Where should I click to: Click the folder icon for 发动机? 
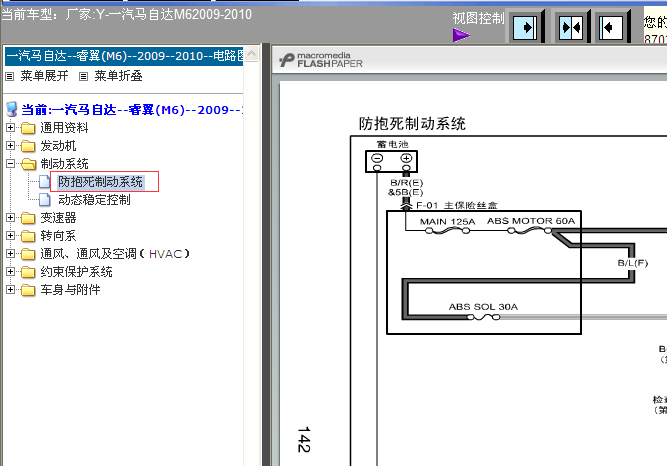(x=28, y=146)
